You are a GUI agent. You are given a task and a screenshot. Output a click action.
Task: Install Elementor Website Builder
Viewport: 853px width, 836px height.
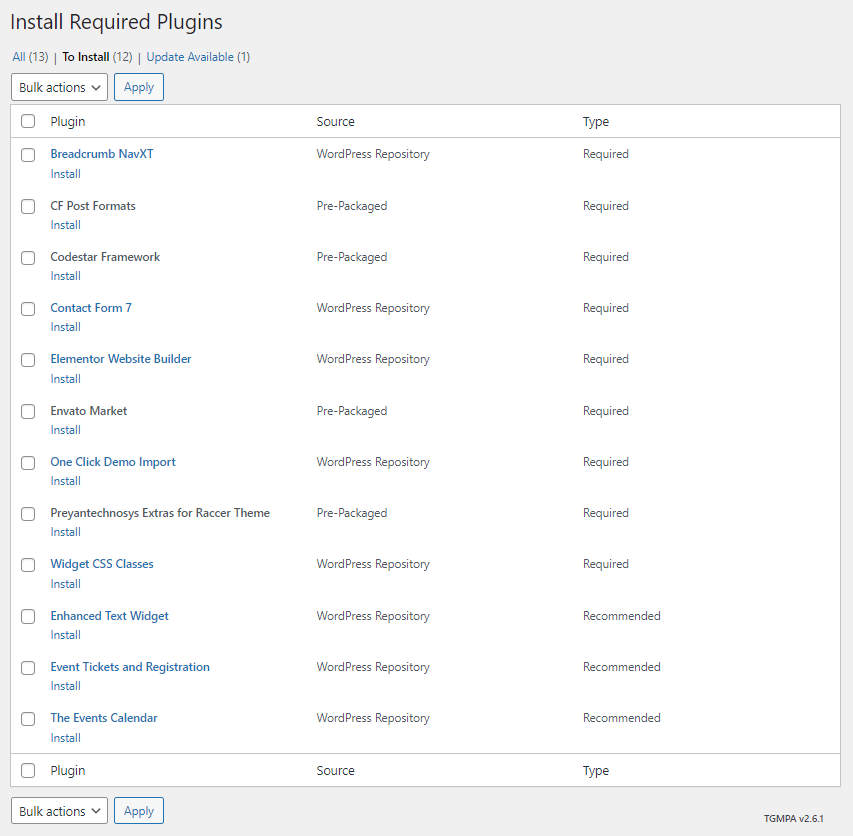[x=65, y=379]
